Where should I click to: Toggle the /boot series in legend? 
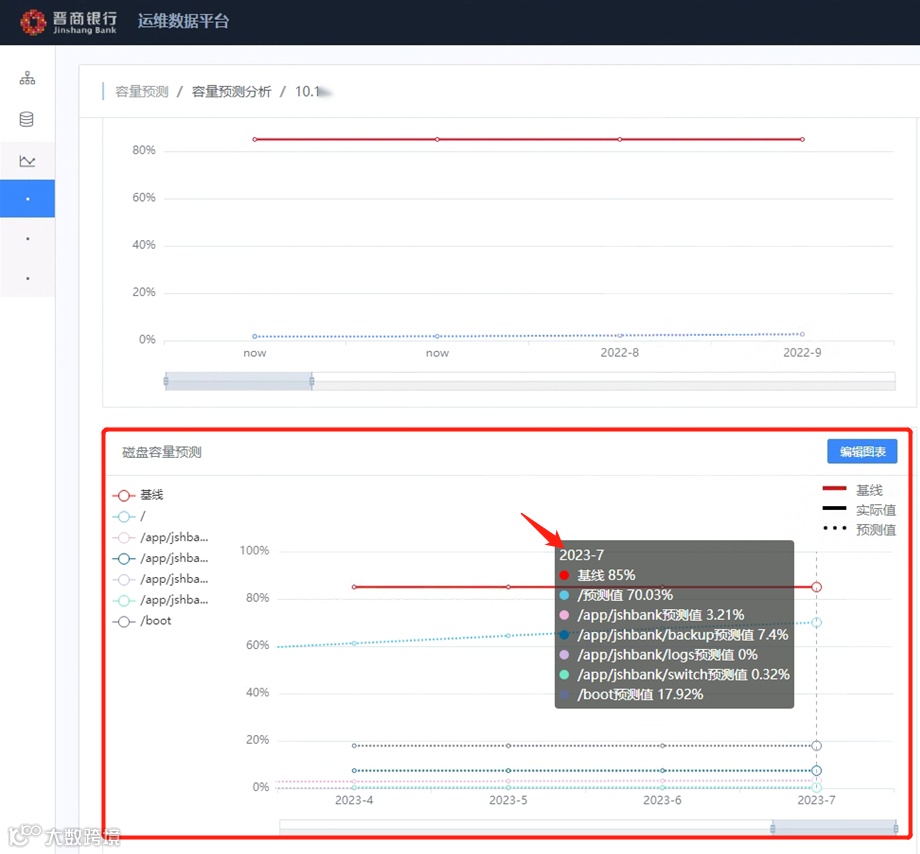pos(142,621)
